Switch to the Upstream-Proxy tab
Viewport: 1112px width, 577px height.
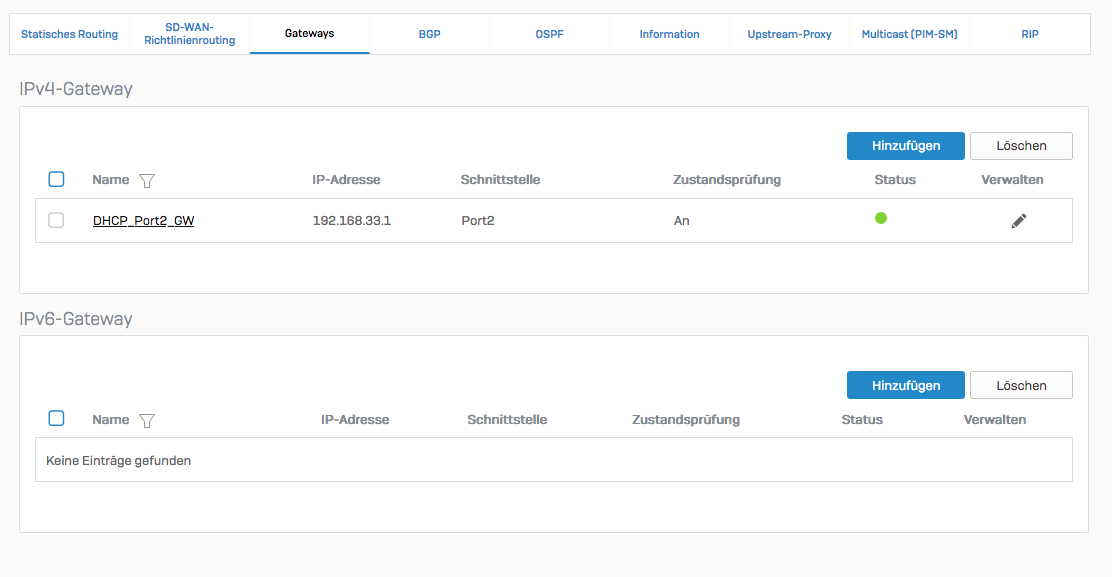(x=789, y=34)
